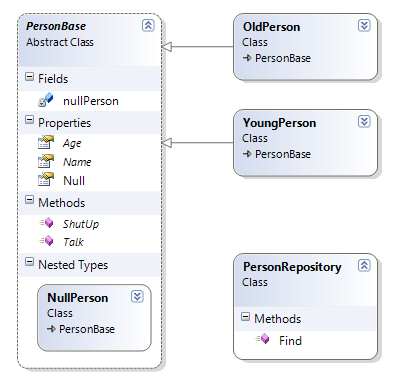Expand the YoungPerson class shape
This screenshot has height=385, width=398.
pyautogui.click(x=364, y=121)
